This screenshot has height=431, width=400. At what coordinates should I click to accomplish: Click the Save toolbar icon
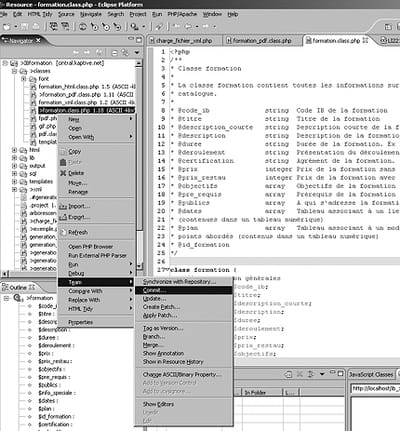[x=25, y=27]
